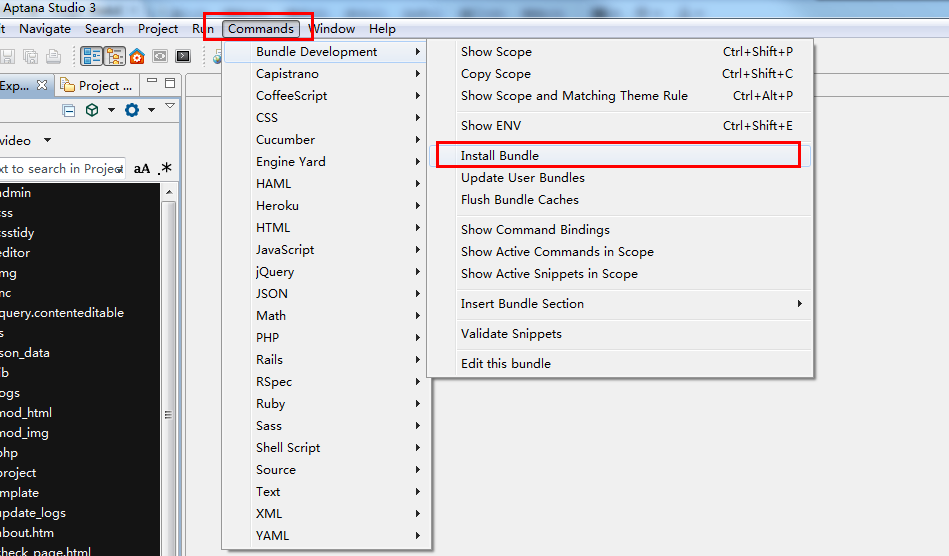The image size is (949, 556).
Task: Expand the CoffeeScript submenu
Action: 325,96
